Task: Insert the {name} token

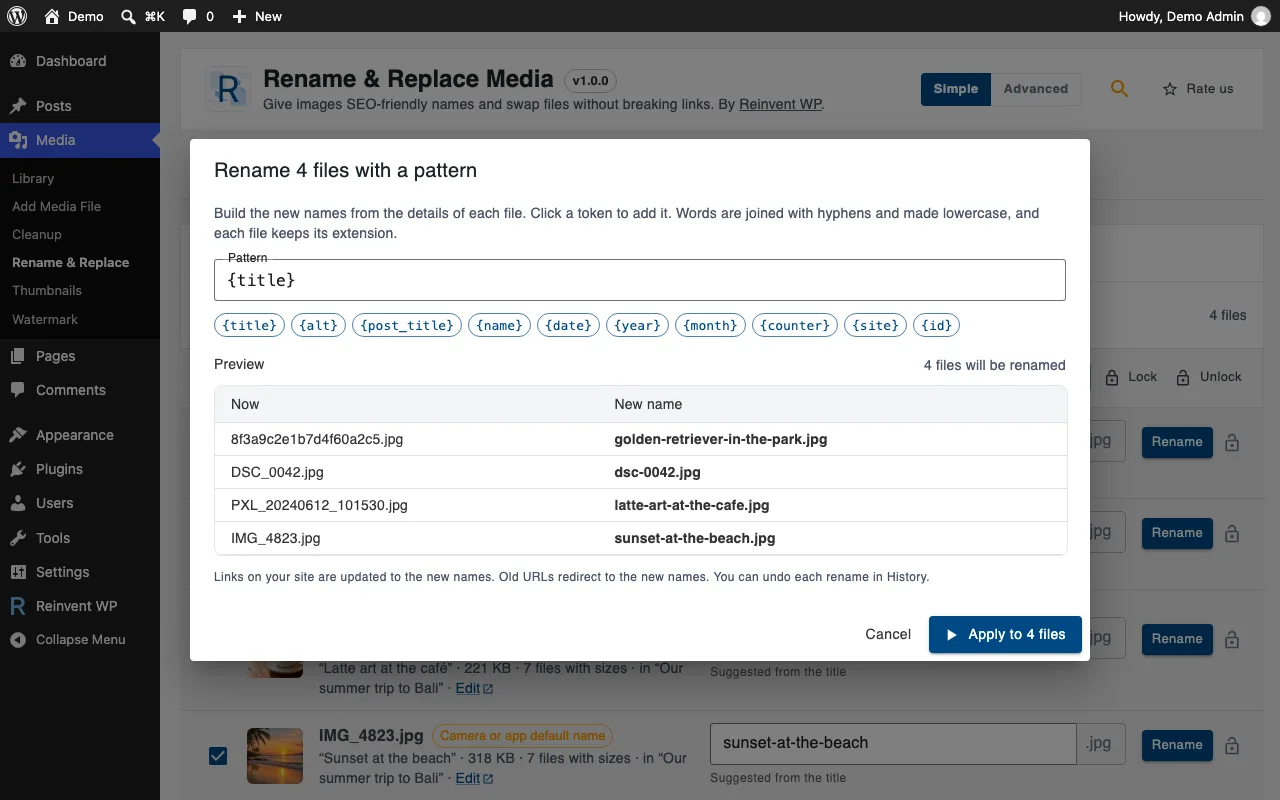Action: pos(500,325)
